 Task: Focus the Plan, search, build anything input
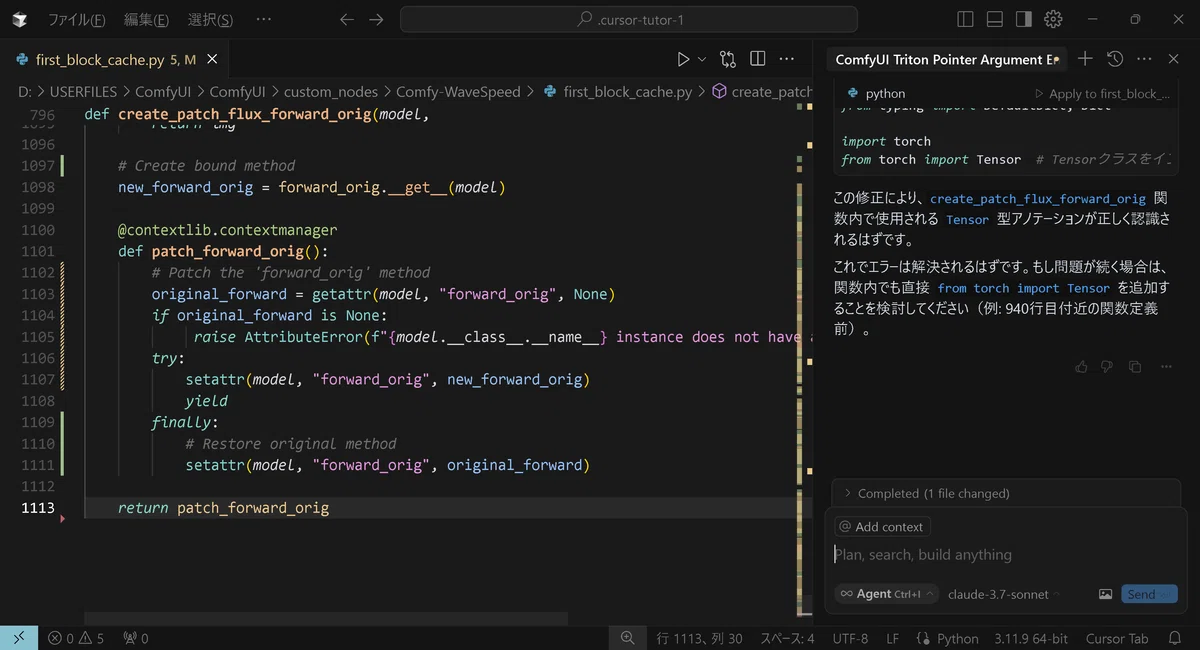(1008, 555)
